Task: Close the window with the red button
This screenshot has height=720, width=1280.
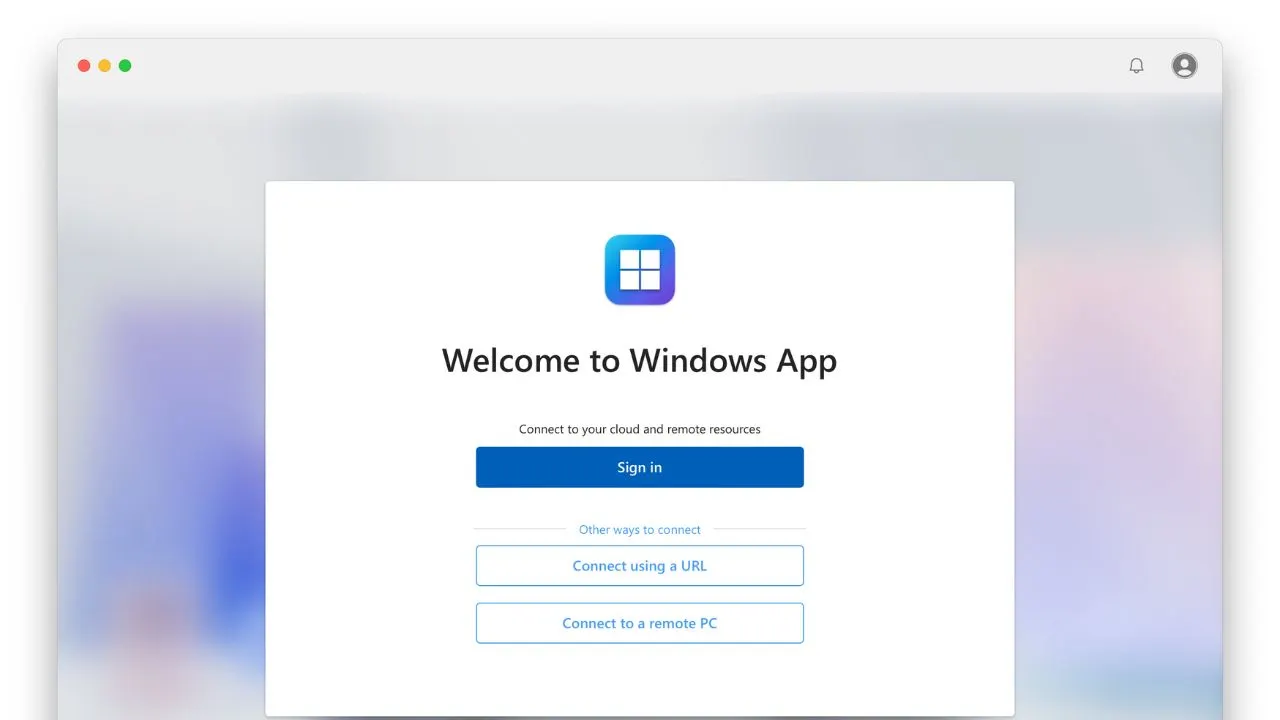Action: [x=84, y=66]
